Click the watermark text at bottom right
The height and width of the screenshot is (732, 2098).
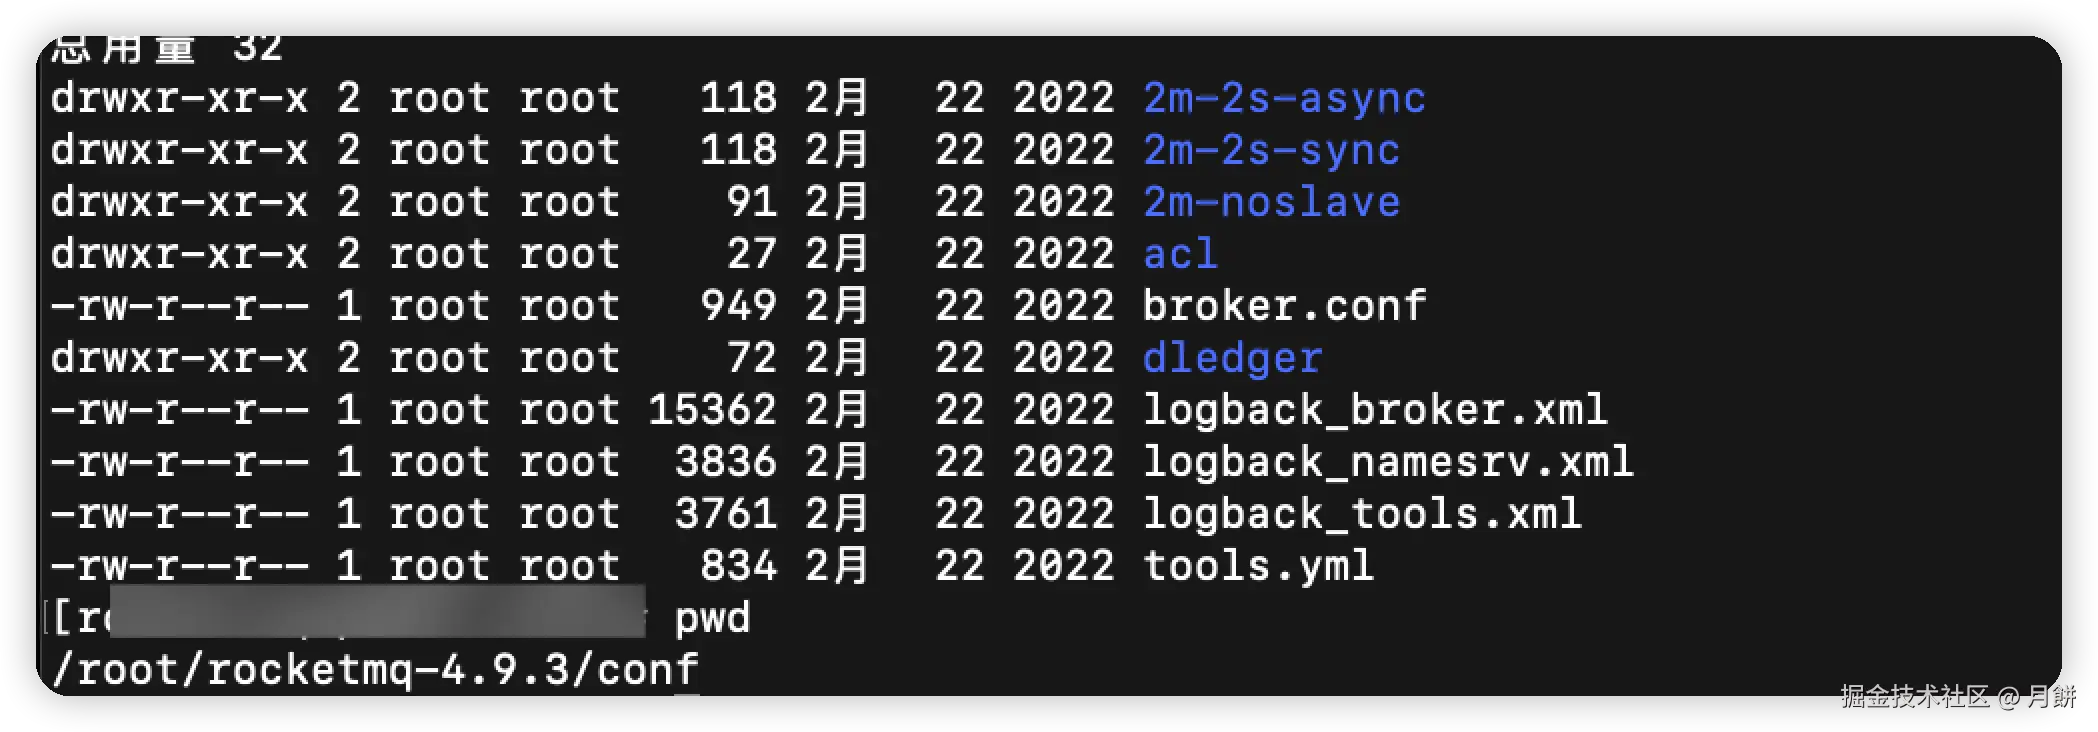[x=1957, y=696]
